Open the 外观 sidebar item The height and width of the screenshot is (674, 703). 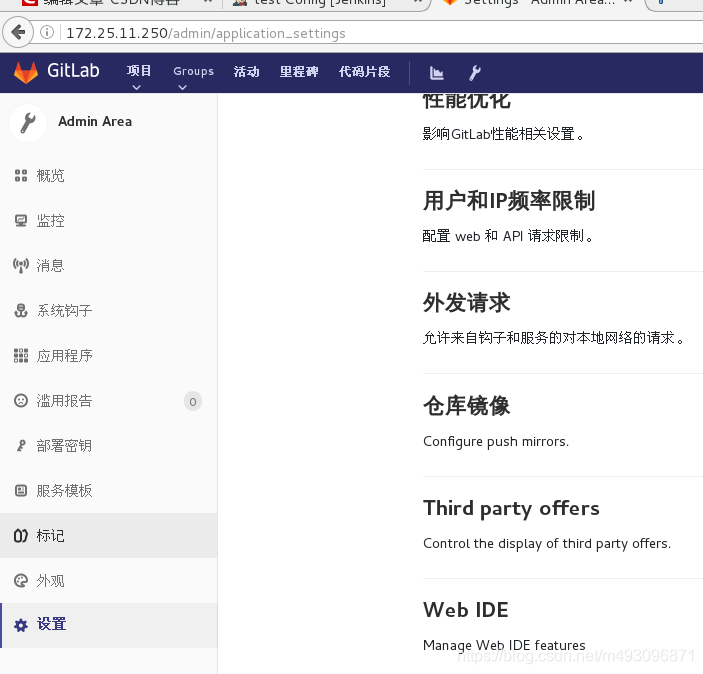[108, 581]
